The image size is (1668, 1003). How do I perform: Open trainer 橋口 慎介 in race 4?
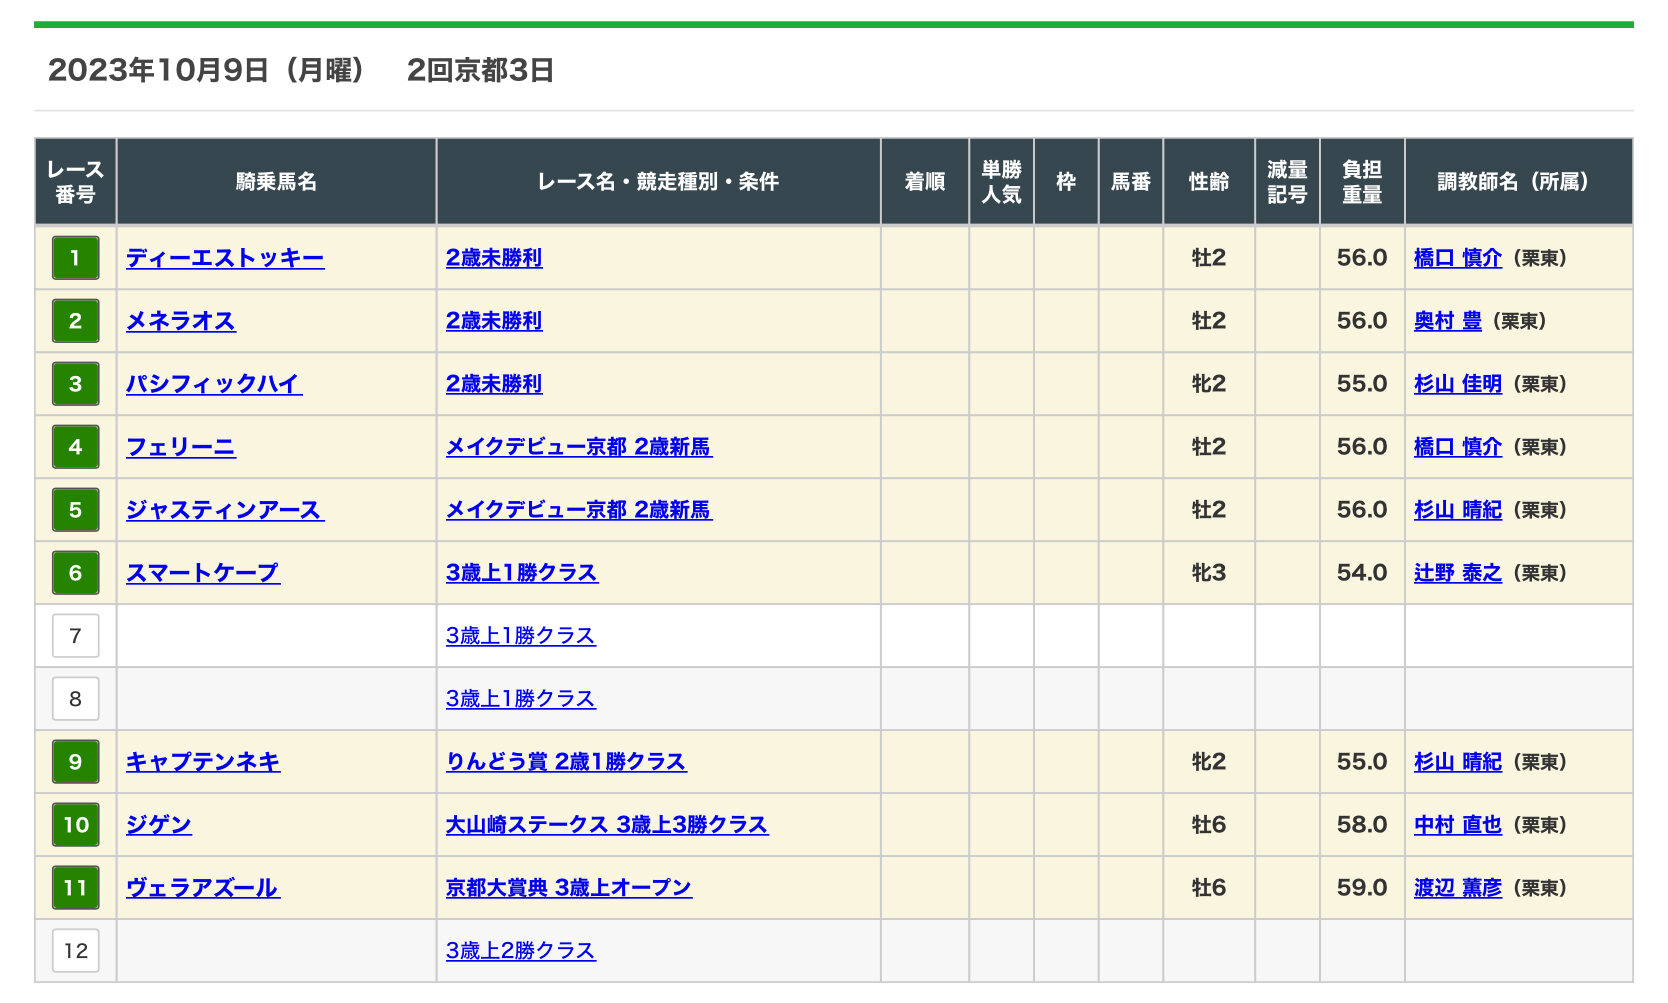pos(1458,447)
